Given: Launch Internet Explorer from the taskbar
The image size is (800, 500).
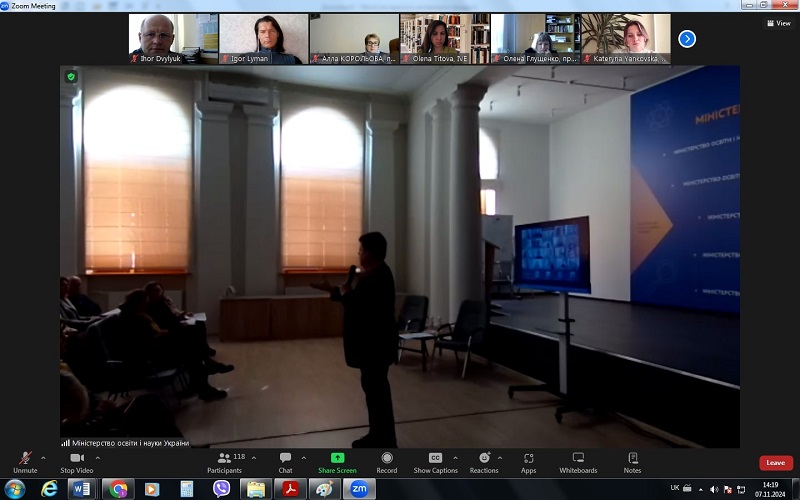Looking at the screenshot, I should (x=49, y=489).
